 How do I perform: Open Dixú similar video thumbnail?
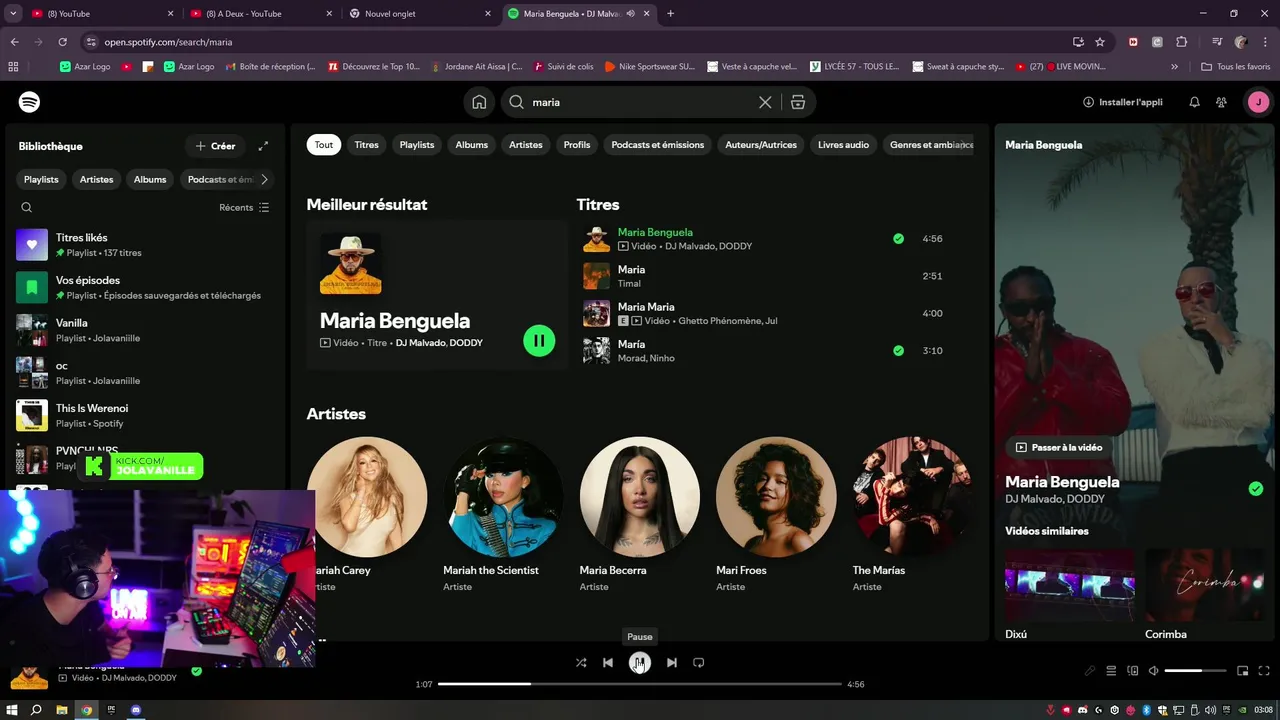click(1070, 585)
